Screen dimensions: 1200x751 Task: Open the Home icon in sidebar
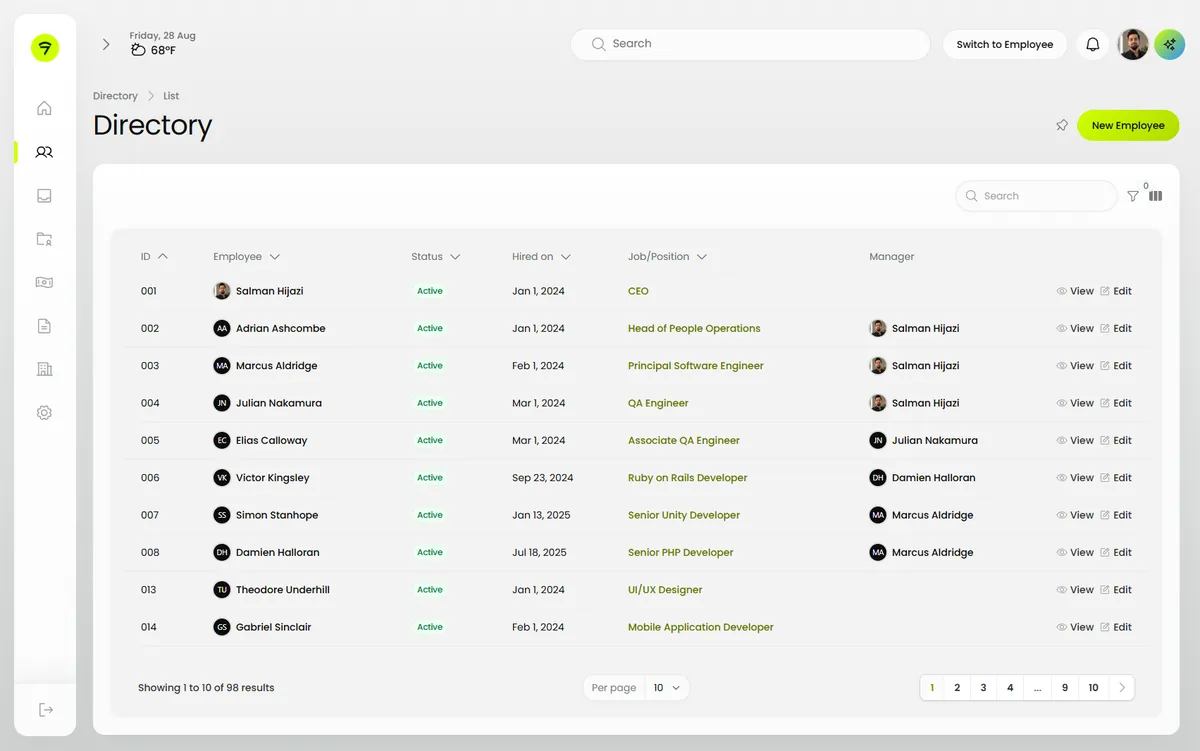[44, 108]
